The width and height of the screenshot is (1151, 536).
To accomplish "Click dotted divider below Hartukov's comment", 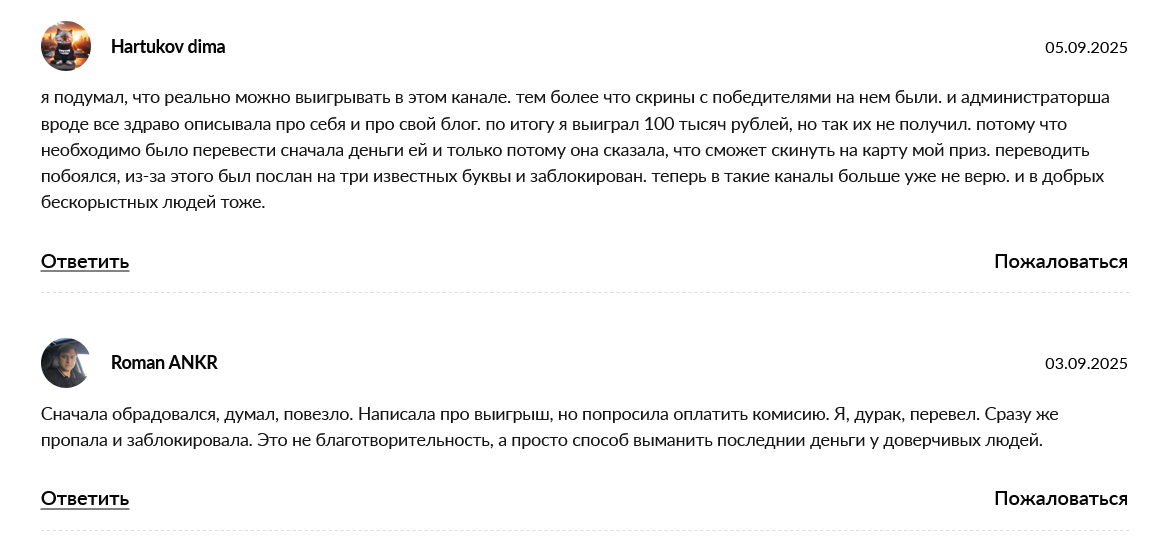I will tap(584, 292).
